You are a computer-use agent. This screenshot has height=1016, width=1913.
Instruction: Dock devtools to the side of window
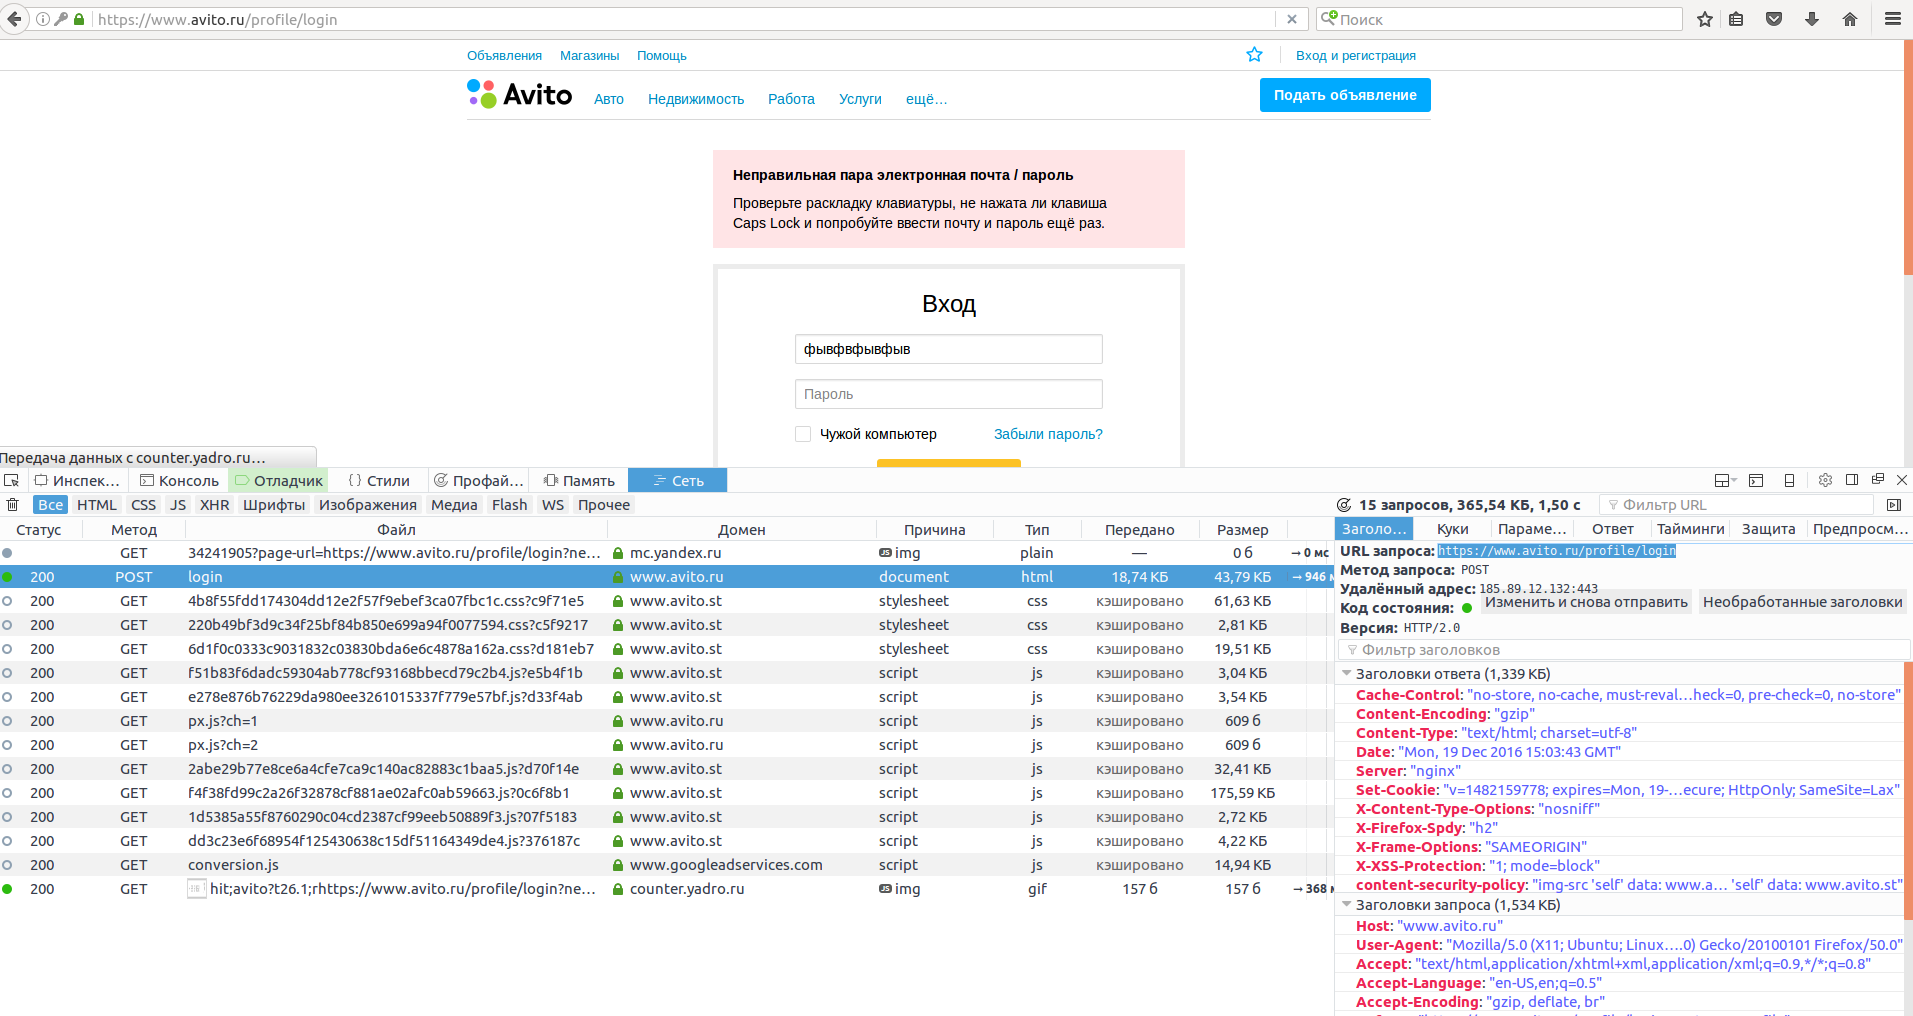point(1852,480)
